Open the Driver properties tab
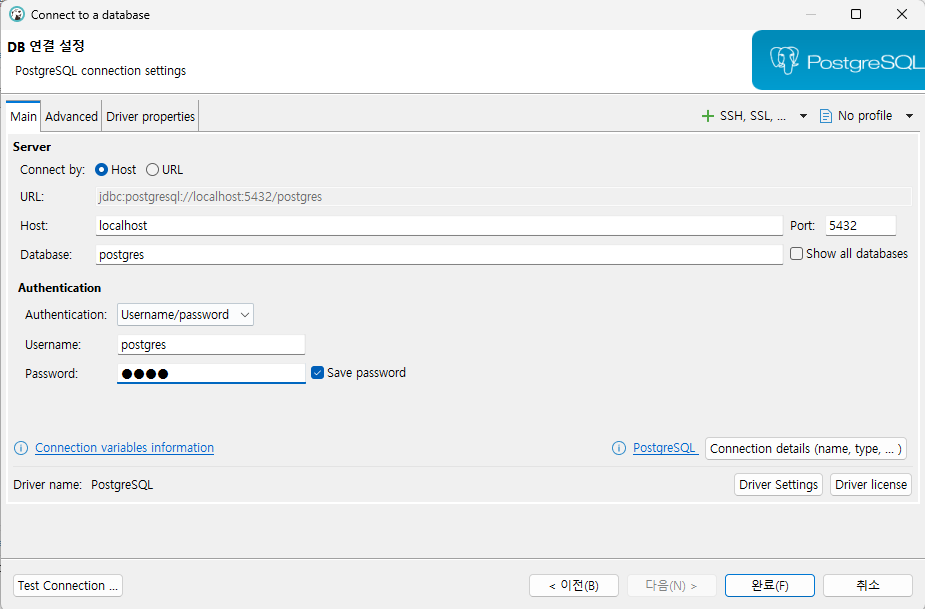 pyautogui.click(x=150, y=116)
